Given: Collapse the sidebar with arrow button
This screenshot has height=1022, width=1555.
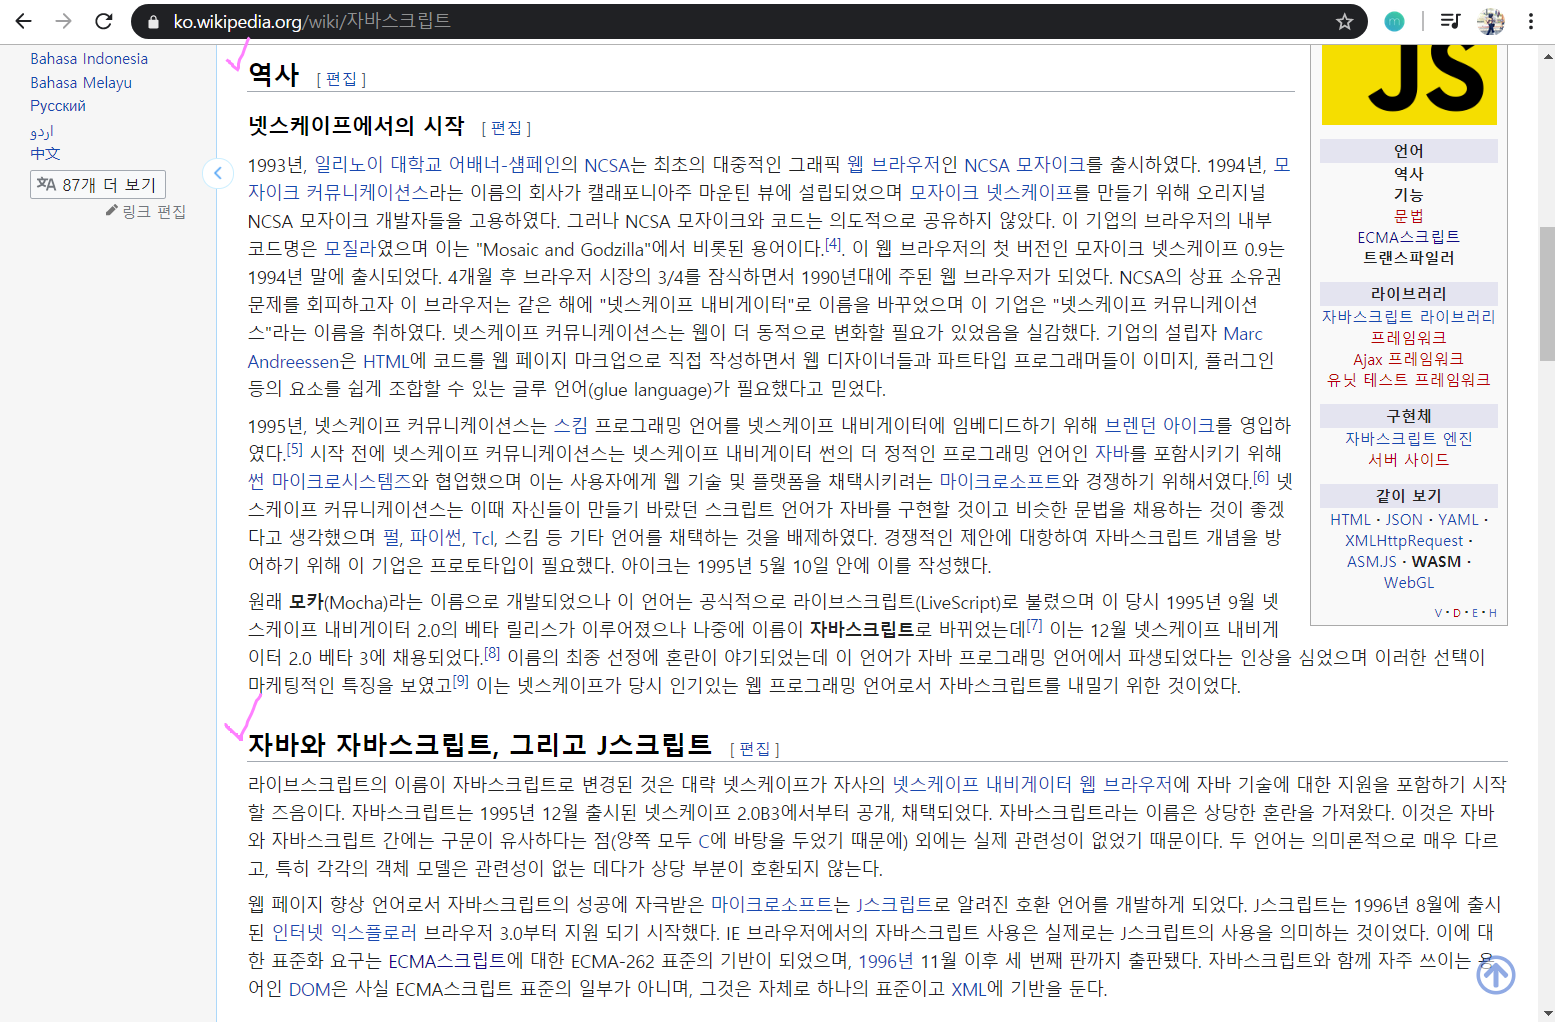Looking at the screenshot, I should click(217, 173).
